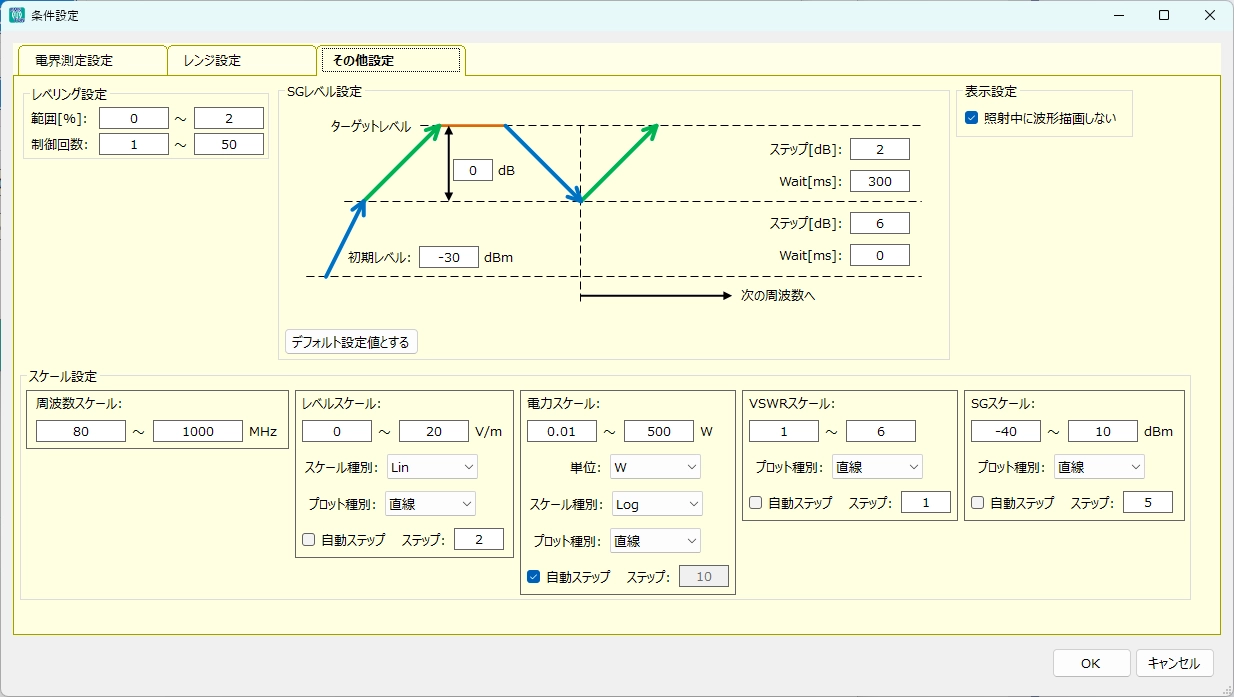Toggle 照射中に波形描画しない checkbox

[971, 118]
